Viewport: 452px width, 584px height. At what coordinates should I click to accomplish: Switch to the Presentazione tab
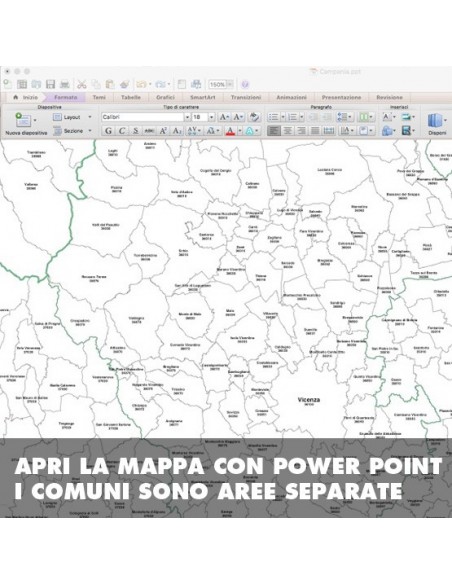(341, 97)
